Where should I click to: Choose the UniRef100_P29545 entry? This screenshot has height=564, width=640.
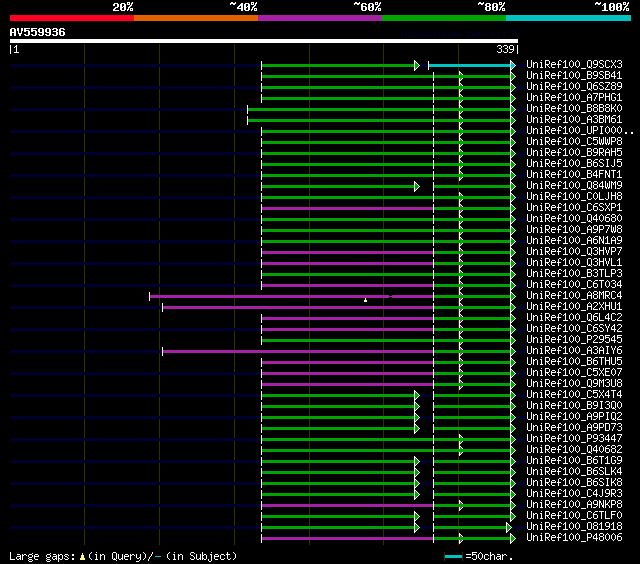(574, 340)
